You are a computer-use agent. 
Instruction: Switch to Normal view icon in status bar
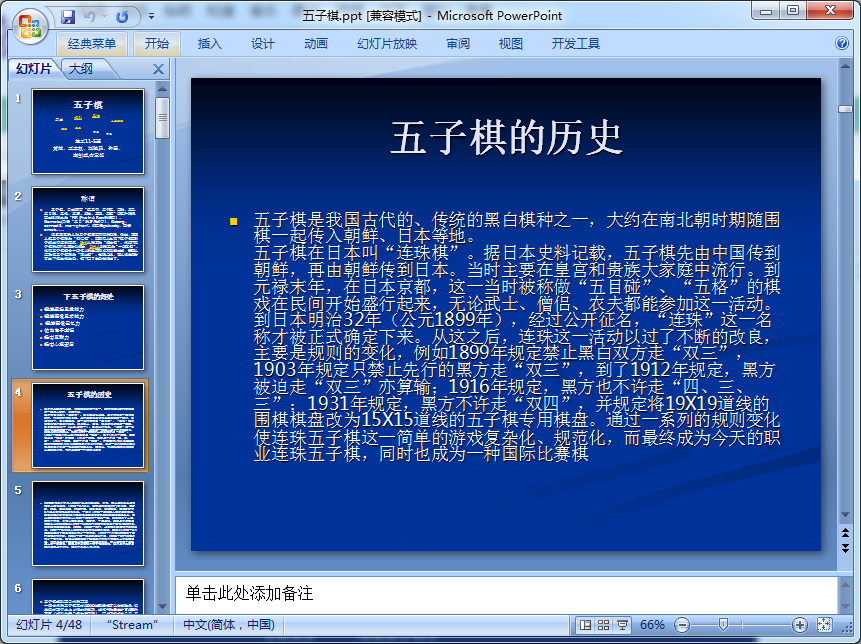(x=585, y=625)
